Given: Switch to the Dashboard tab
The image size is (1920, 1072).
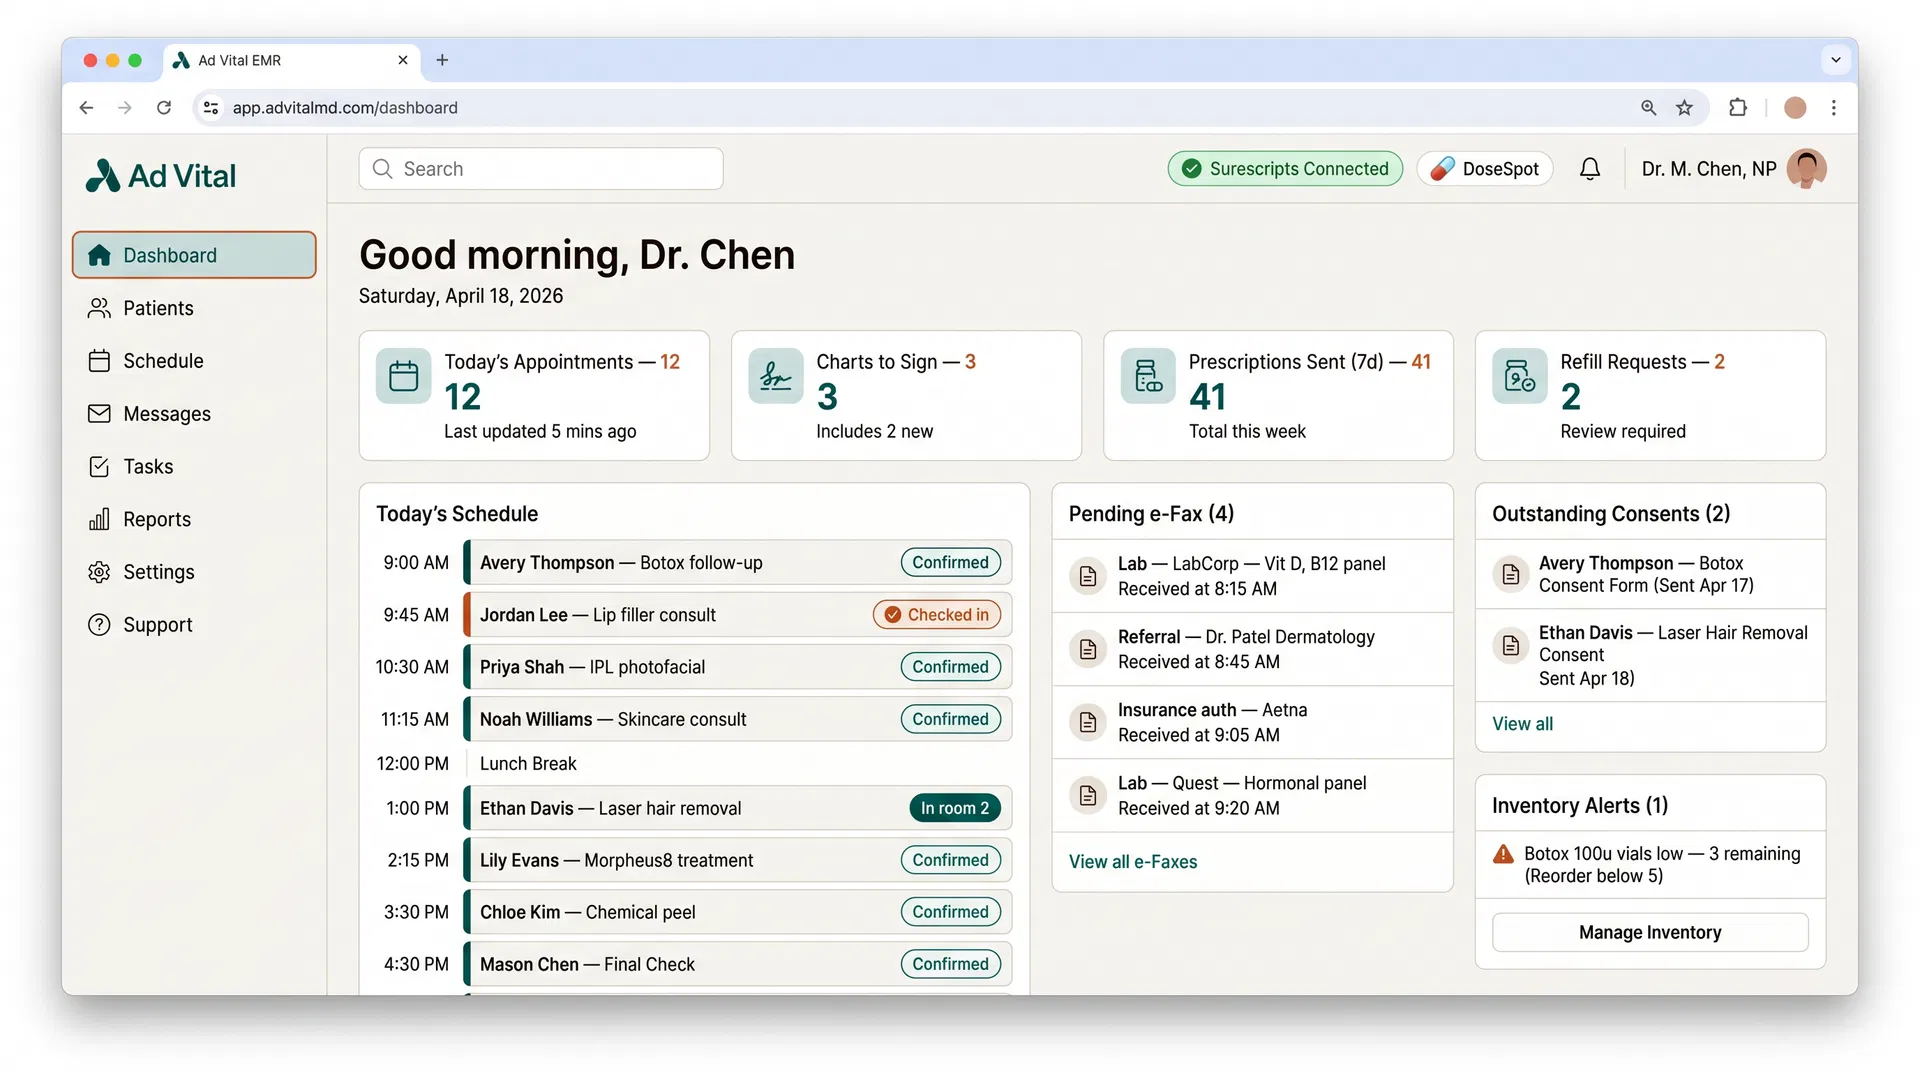Looking at the screenshot, I should [x=168, y=255].
